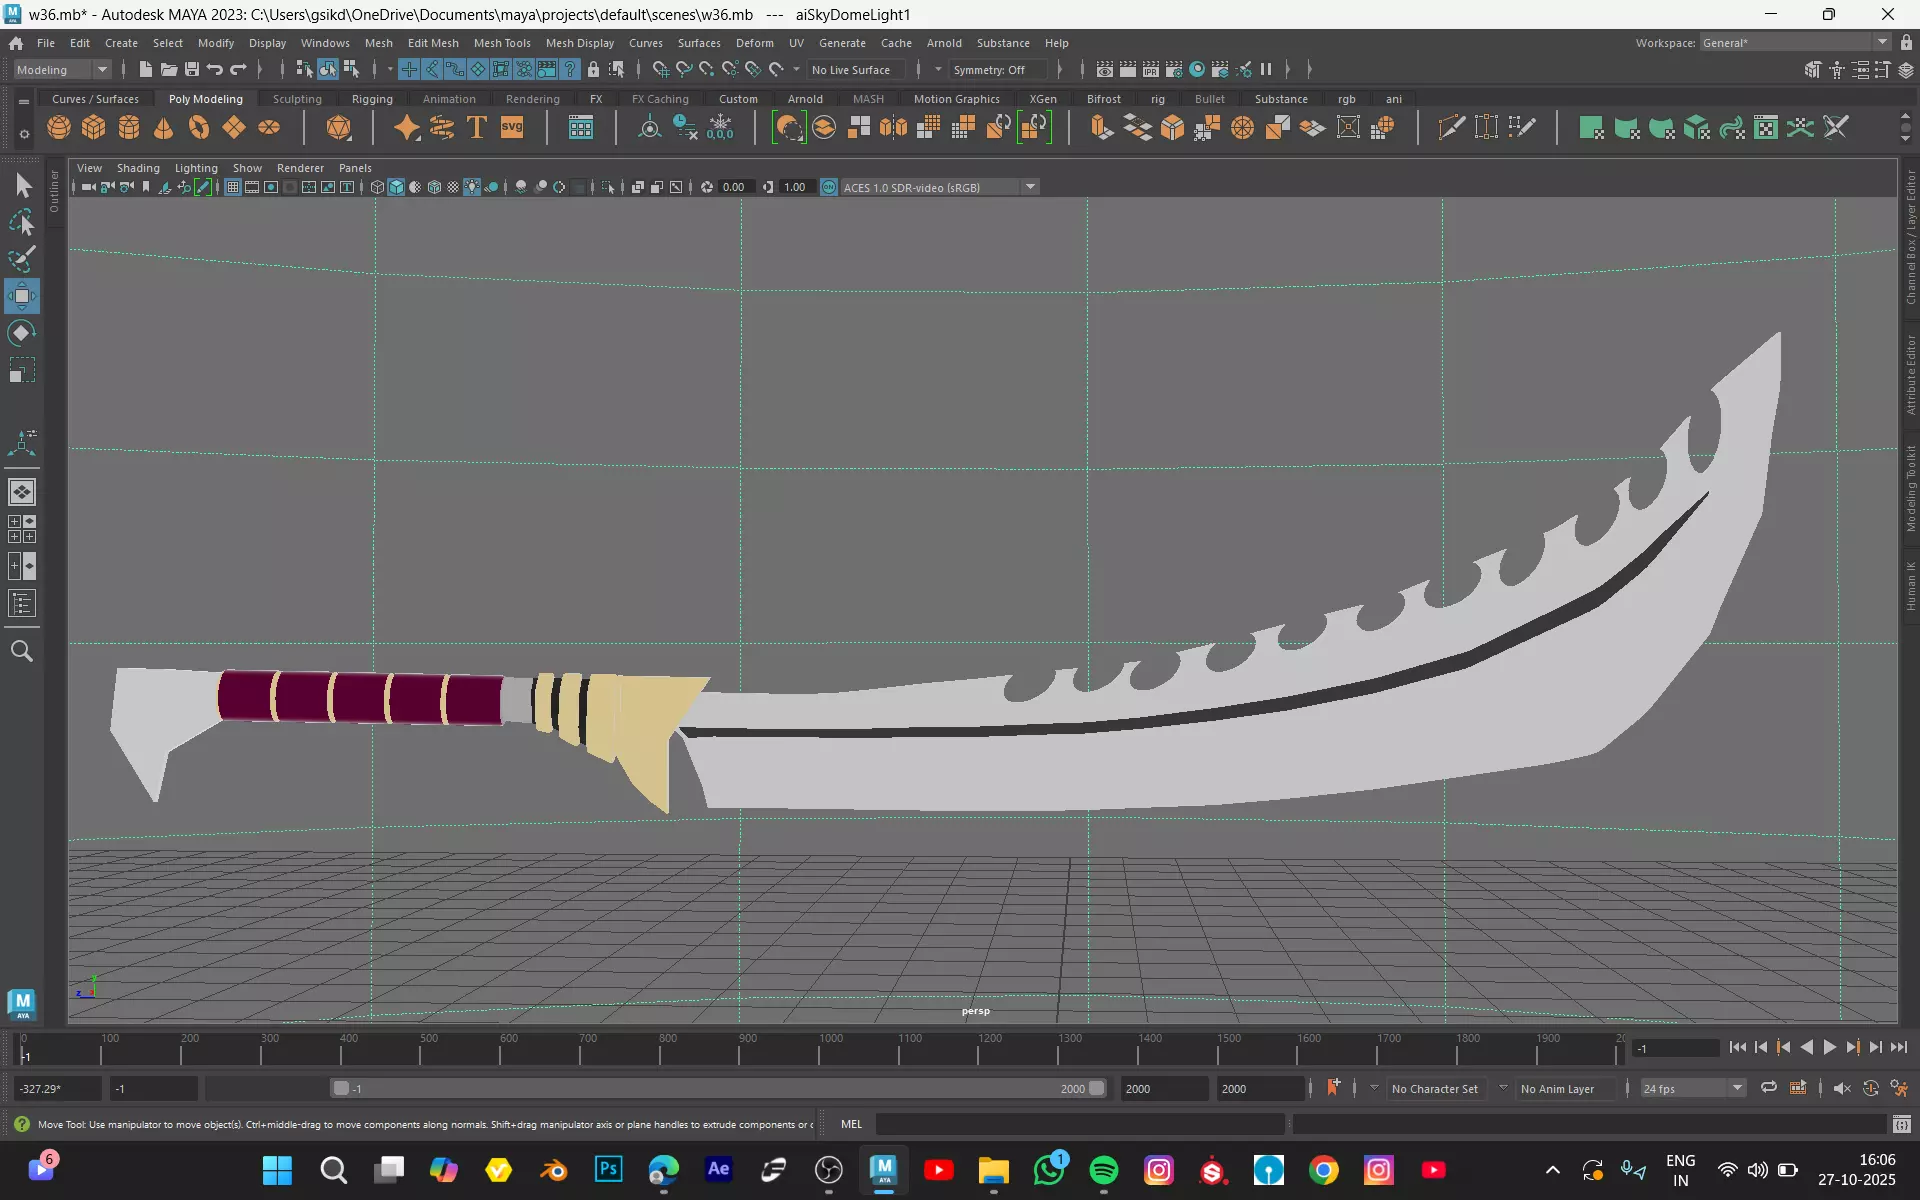Viewport: 1920px width, 1200px height.
Task: Create a polygon torus from the shelf
Action: pyautogui.click(x=199, y=128)
